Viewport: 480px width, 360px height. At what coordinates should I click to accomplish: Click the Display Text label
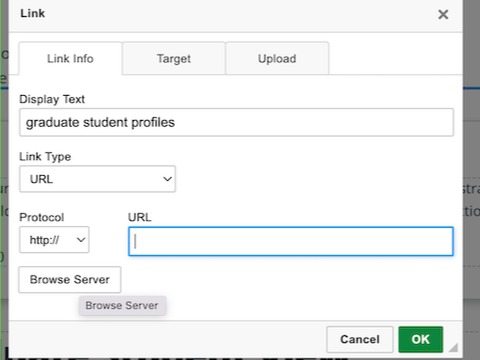[x=52, y=99]
